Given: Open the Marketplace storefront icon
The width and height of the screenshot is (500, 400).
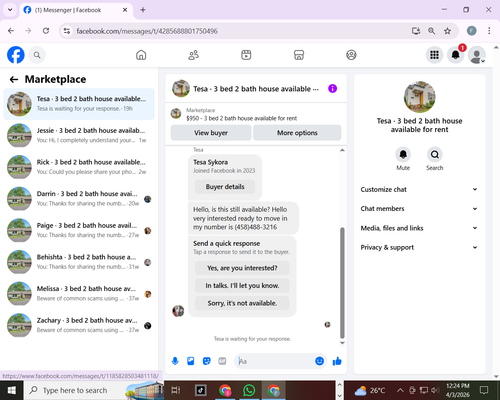Looking at the screenshot, I should point(299,55).
